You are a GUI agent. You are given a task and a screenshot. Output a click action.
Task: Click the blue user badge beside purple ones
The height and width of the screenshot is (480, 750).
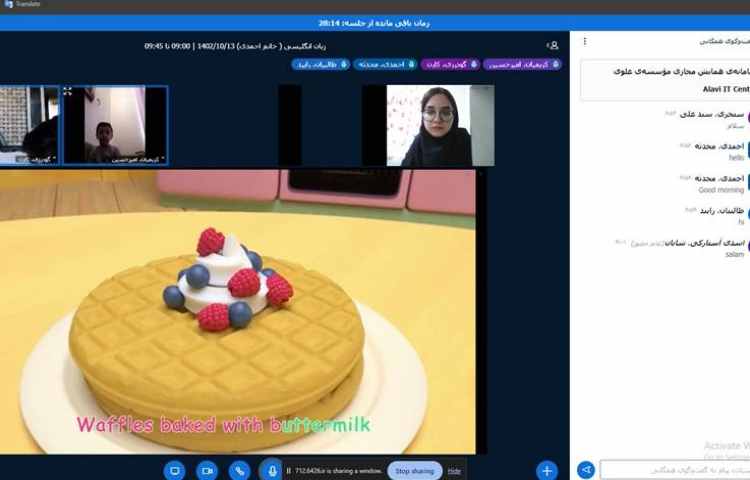coord(379,64)
